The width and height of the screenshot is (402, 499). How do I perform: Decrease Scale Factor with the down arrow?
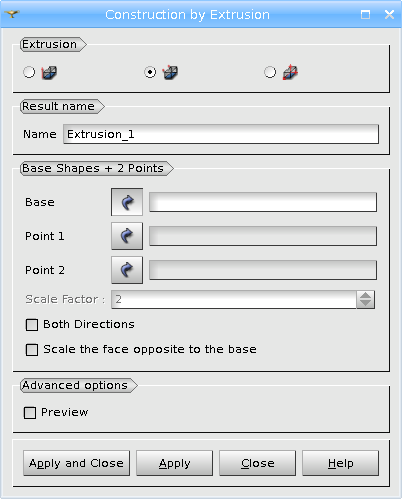coord(365,303)
